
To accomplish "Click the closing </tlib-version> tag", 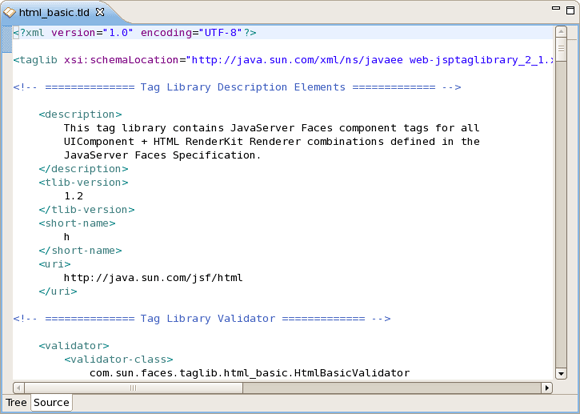I will pyautogui.click(x=87, y=210).
